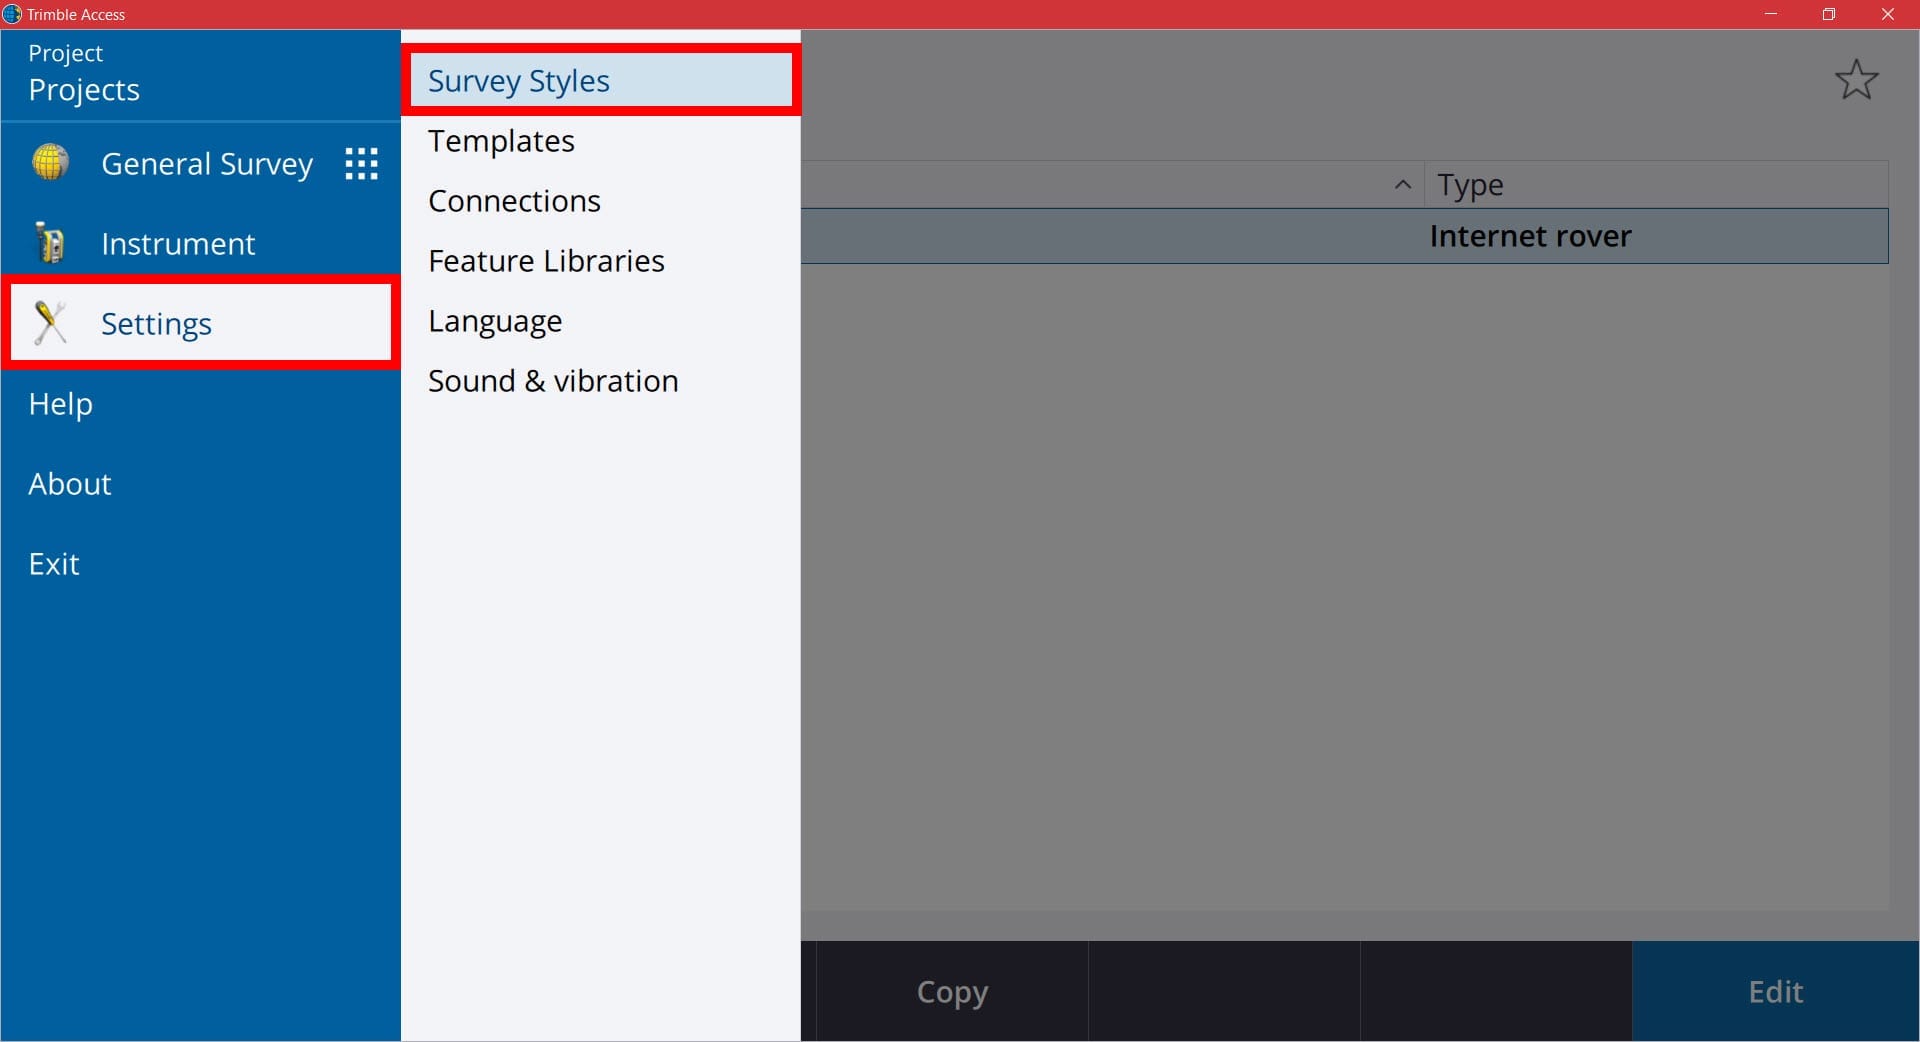
Task: Open the Templates menu entry
Action: pos(600,141)
